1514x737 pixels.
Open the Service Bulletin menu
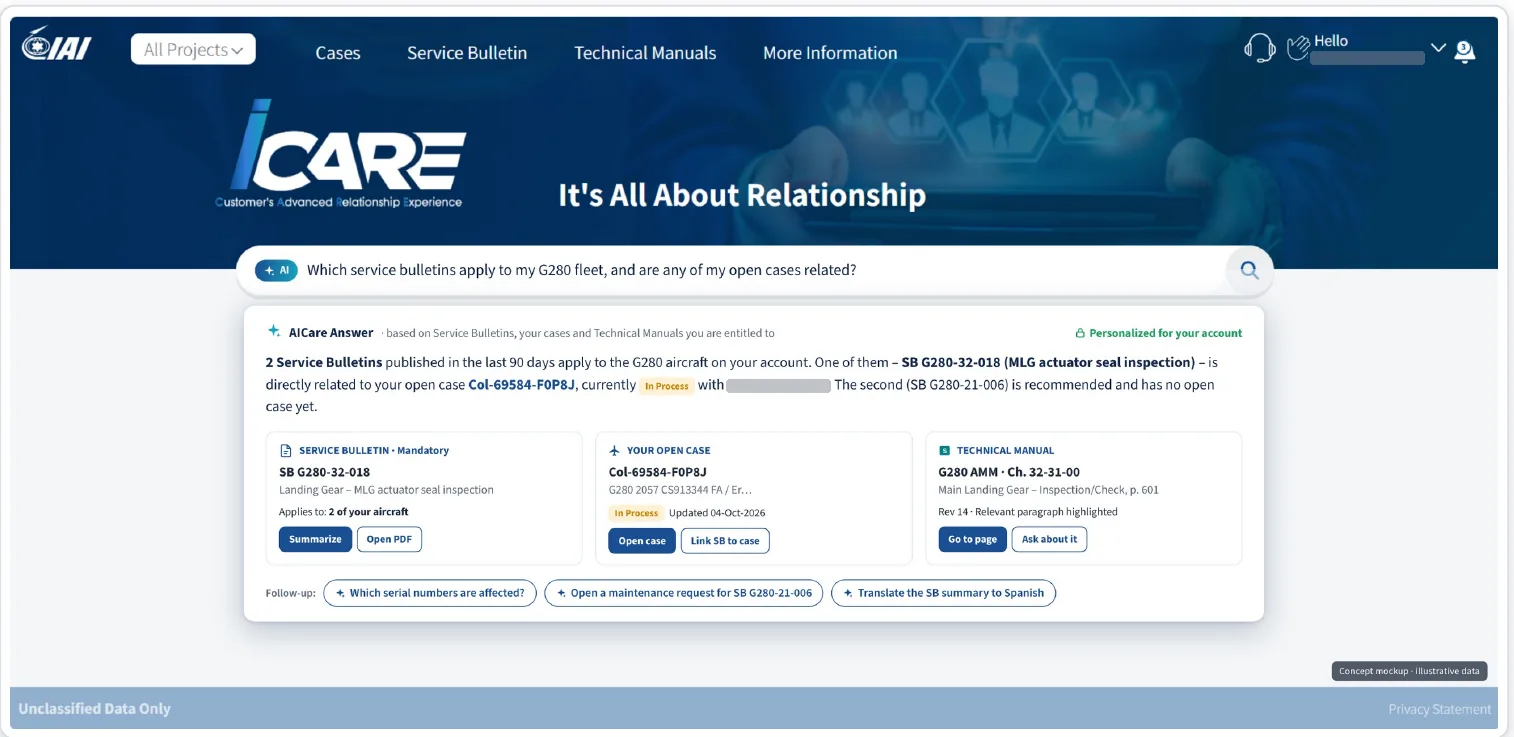[467, 53]
